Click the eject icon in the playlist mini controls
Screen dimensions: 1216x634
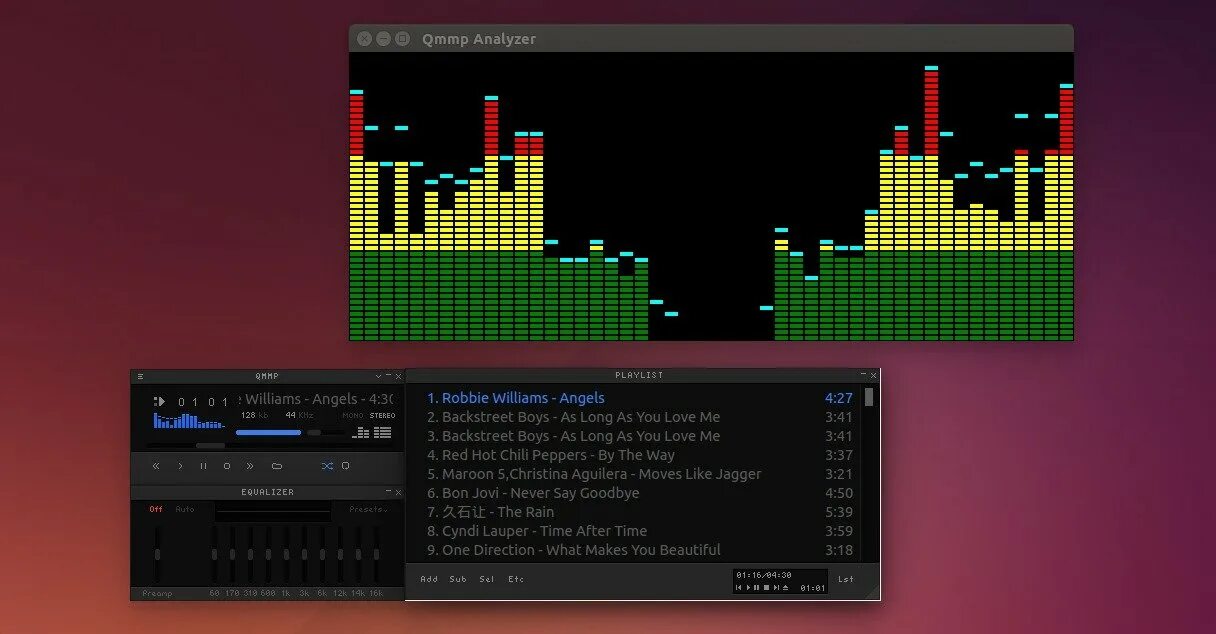tap(785, 588)
